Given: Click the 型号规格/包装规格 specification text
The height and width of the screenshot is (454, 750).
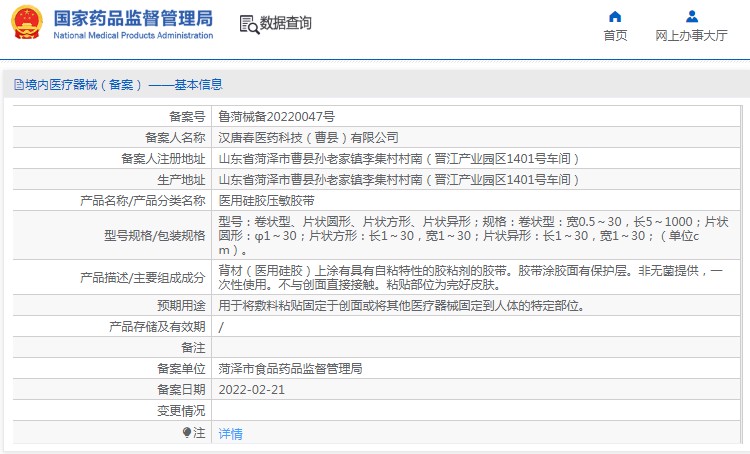Looking at the screenshot, I should [474, 235].
